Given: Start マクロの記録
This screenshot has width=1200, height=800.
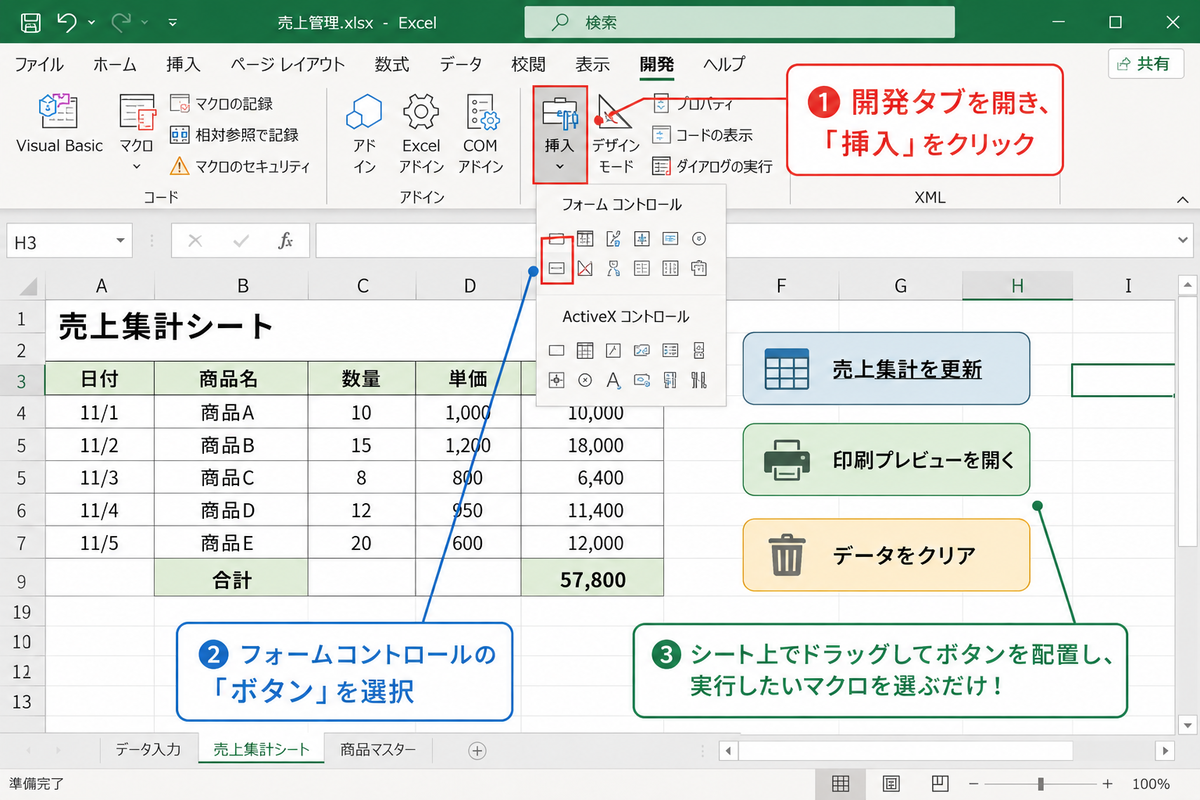Looking at the screenshot, I should [x=222, y=104].
